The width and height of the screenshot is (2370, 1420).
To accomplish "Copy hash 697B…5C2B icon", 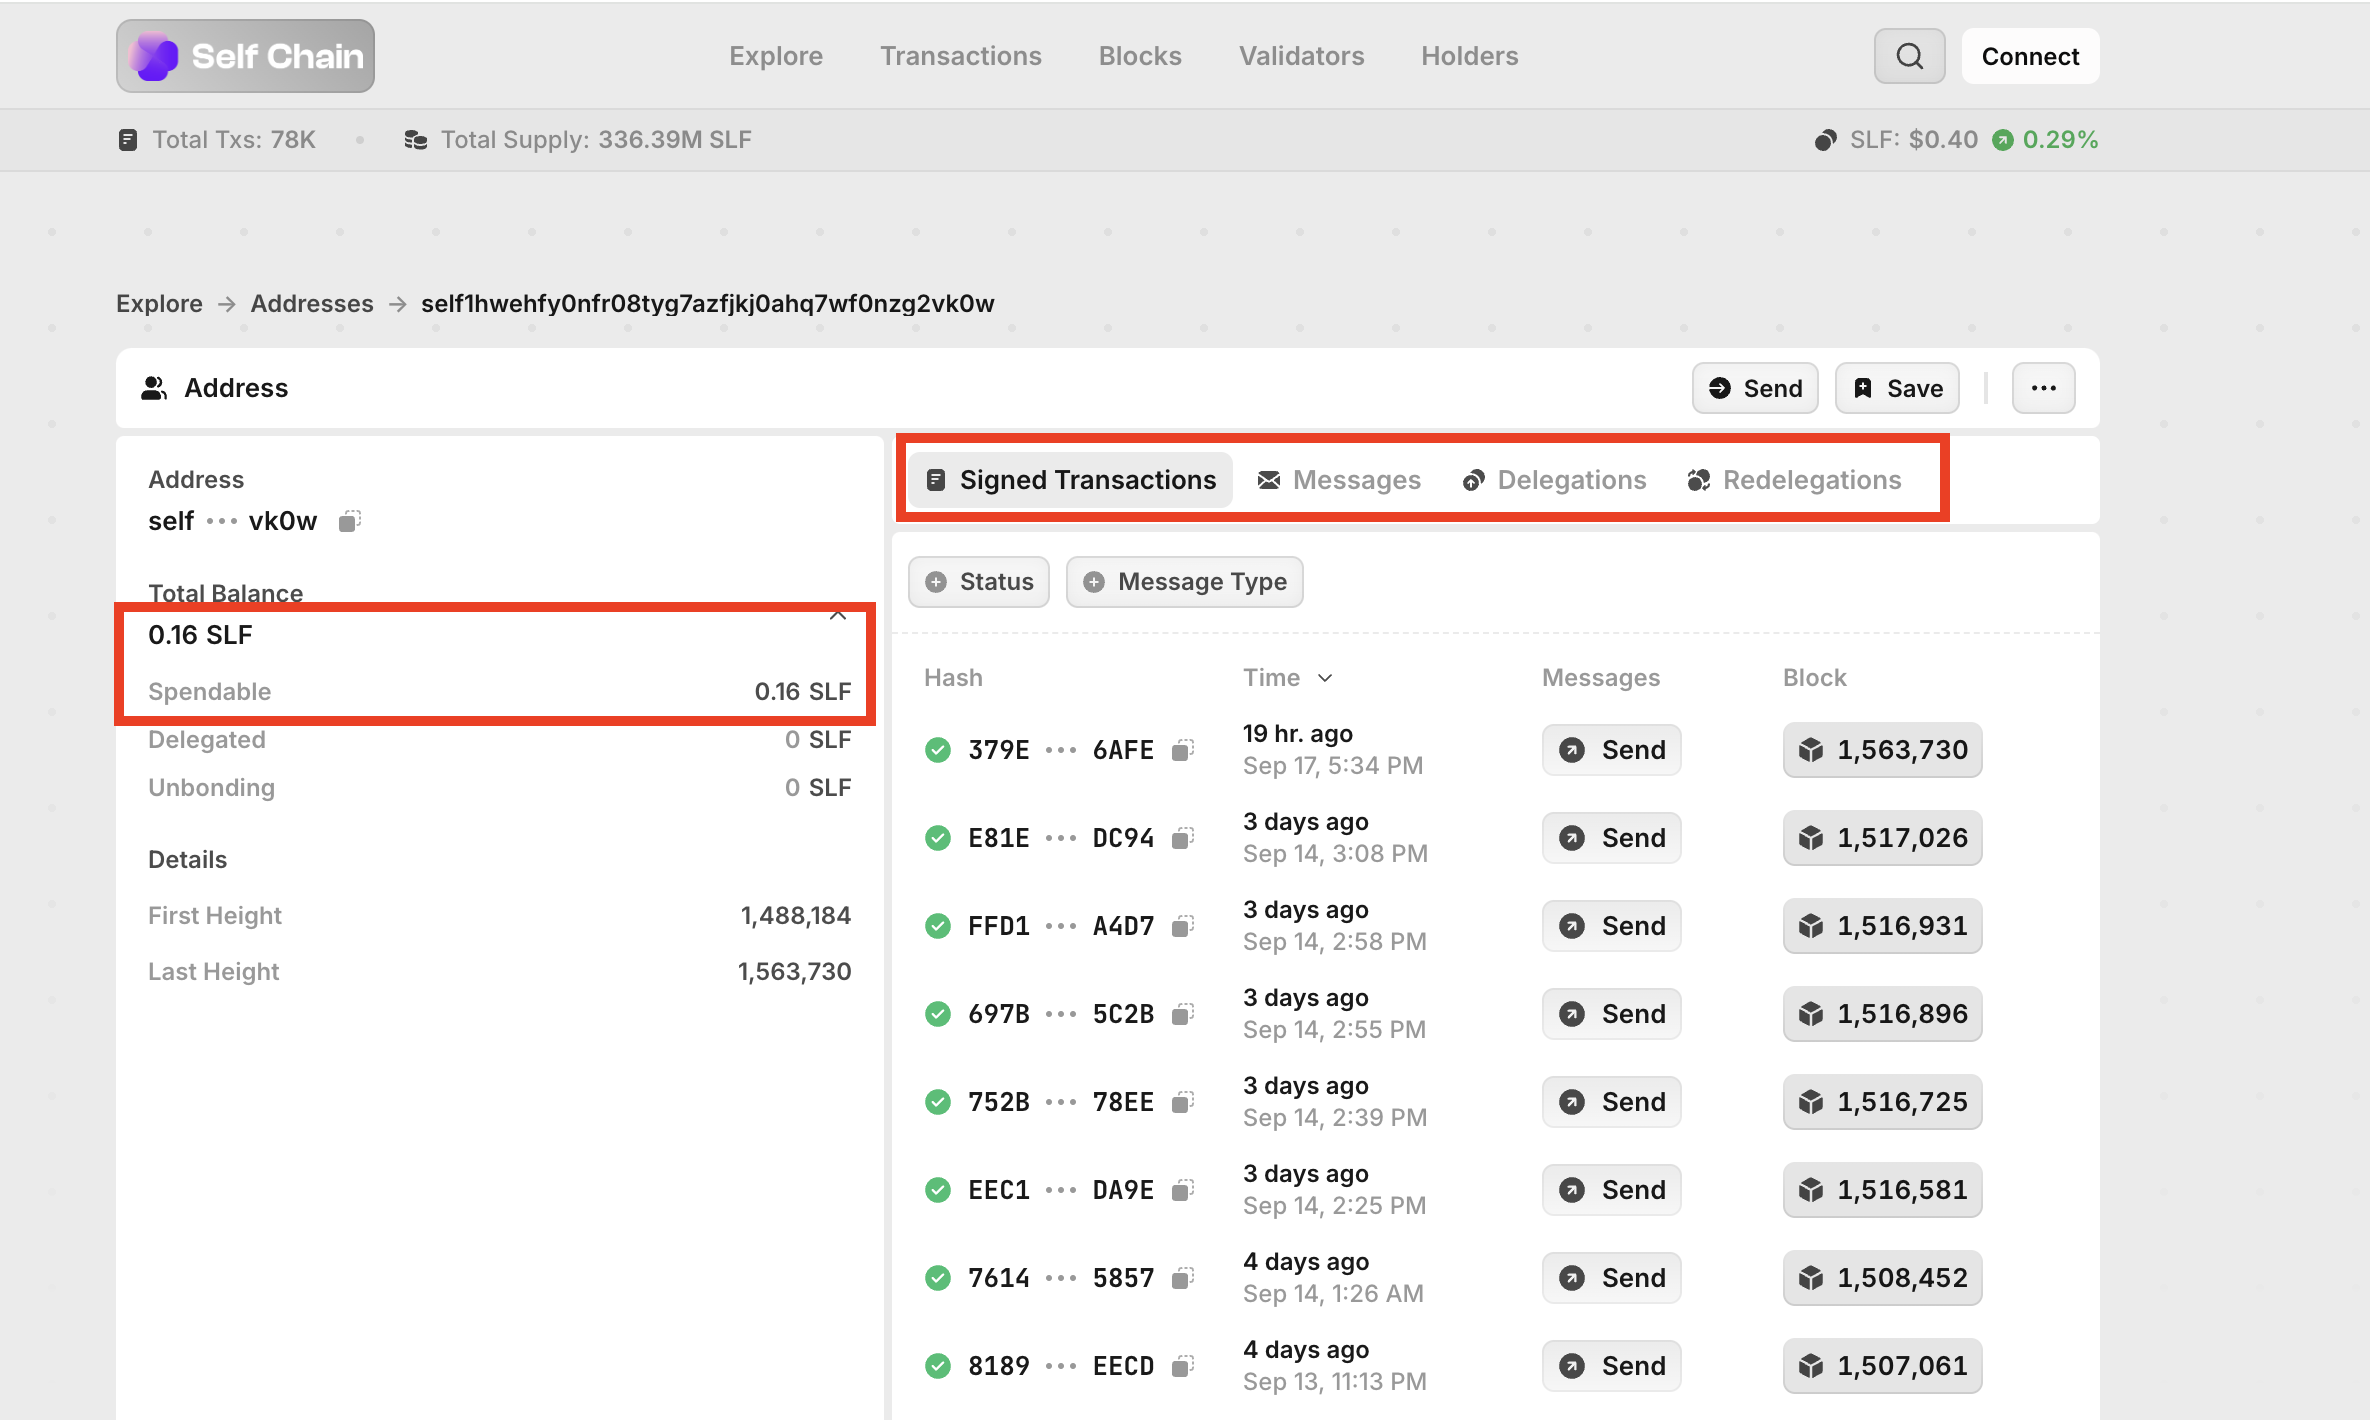I will 1183,1014.
